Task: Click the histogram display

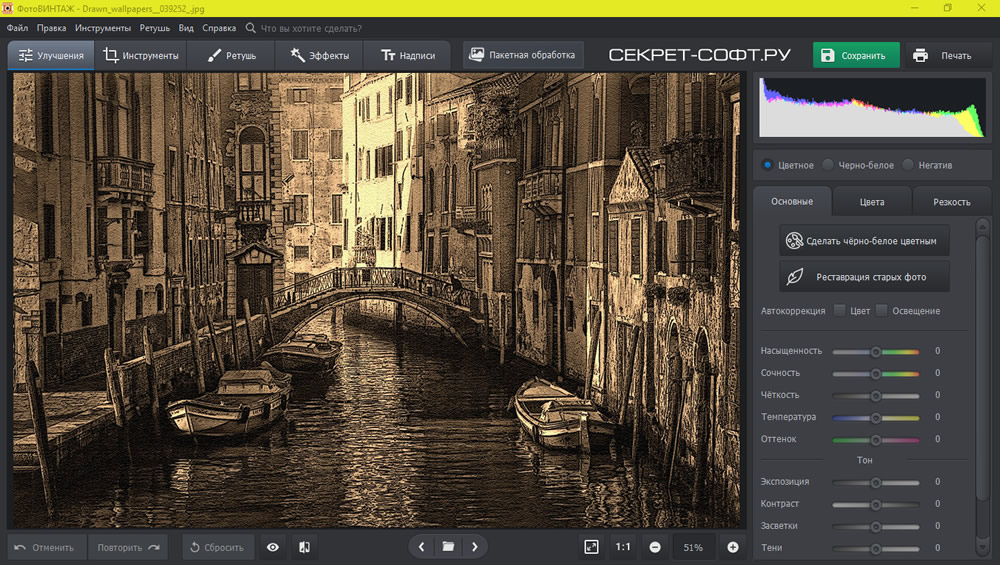Action: coord(872,107)
